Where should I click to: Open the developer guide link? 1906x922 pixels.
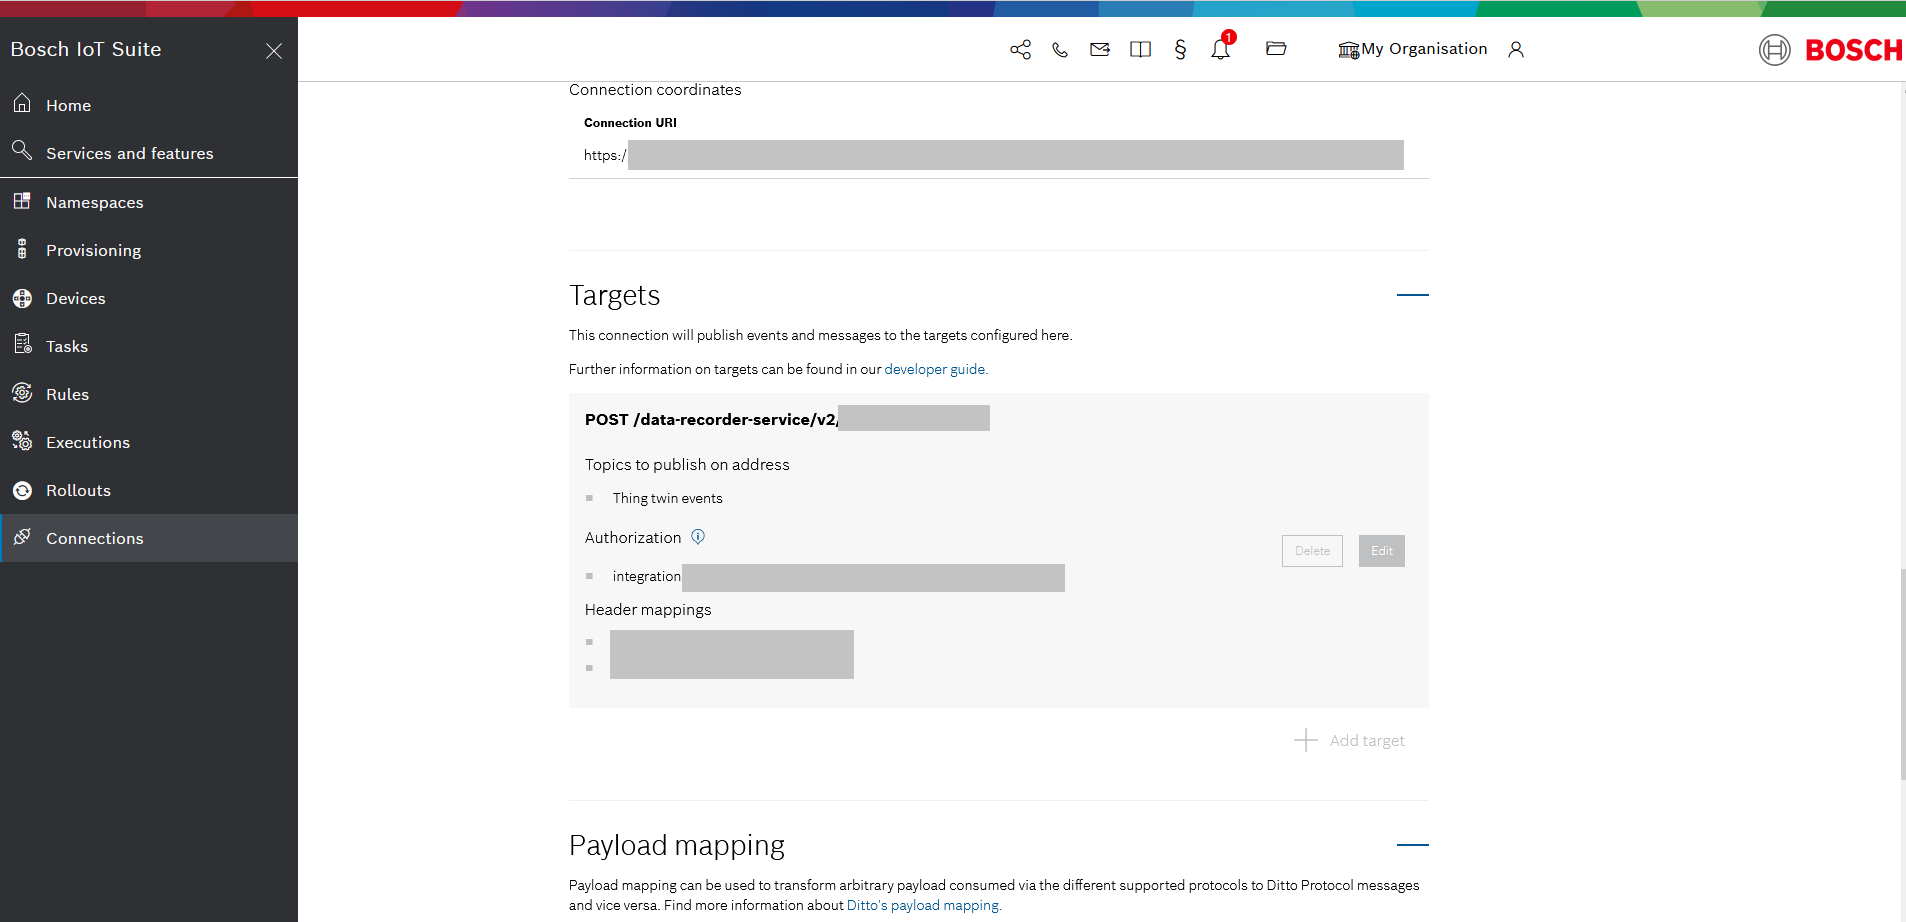point(934,369)
